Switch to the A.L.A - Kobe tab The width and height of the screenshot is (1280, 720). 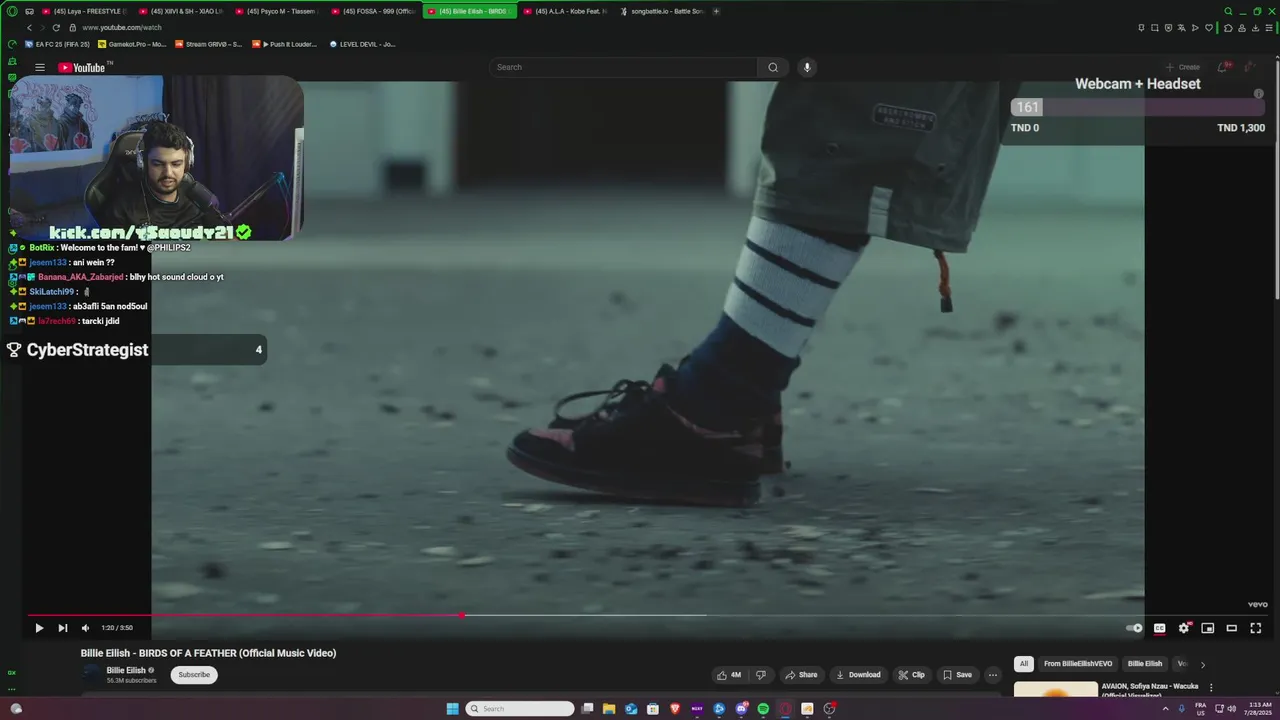tap(565, 11)
